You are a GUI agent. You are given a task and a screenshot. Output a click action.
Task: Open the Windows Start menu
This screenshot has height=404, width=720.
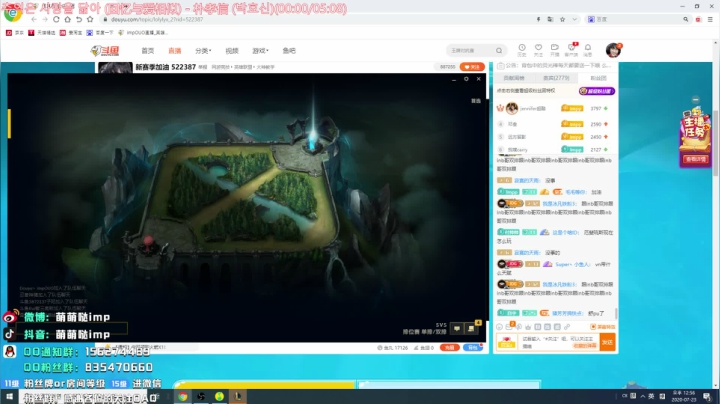pyautogui.click(x=9, y=397)
